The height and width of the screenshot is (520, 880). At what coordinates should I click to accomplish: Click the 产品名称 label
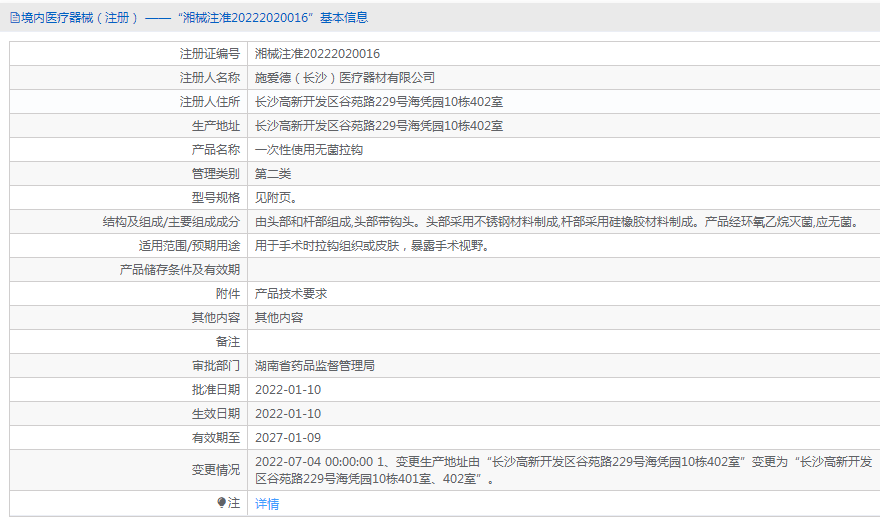pyautogui.click(x=216, y=150)
